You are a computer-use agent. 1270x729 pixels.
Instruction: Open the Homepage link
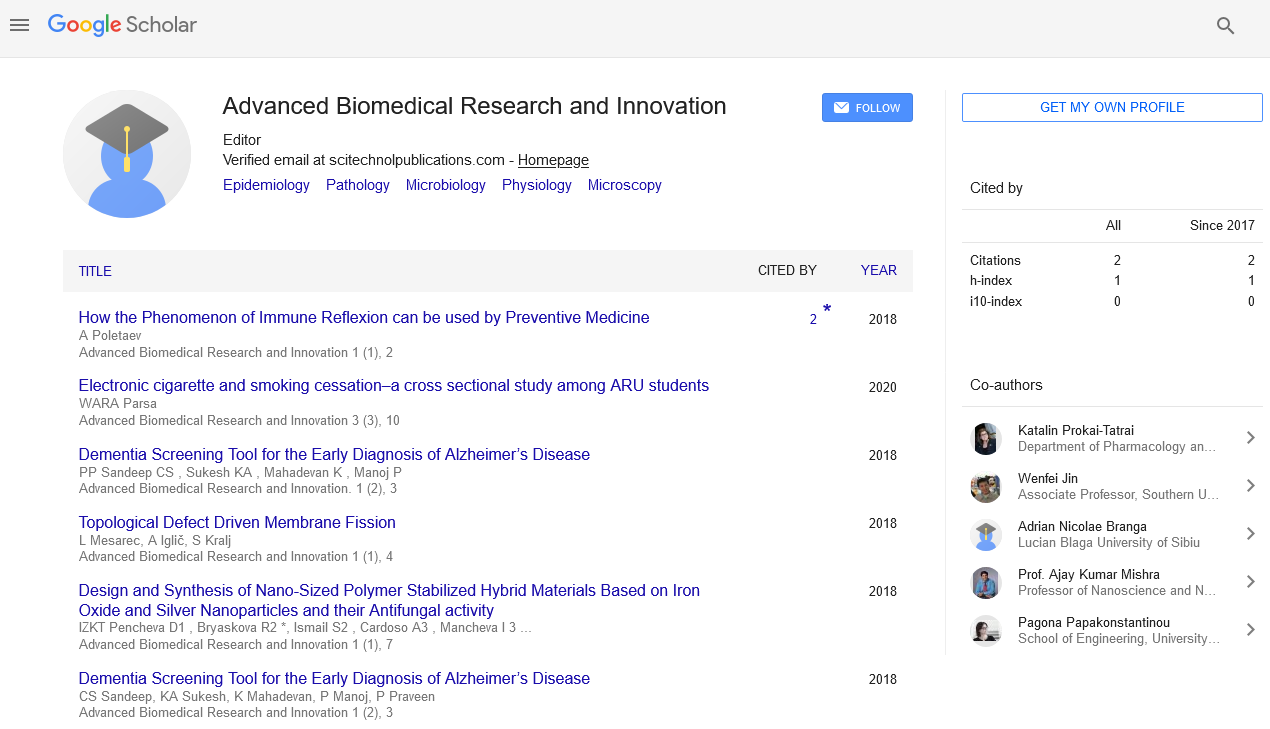coord(553,160)
